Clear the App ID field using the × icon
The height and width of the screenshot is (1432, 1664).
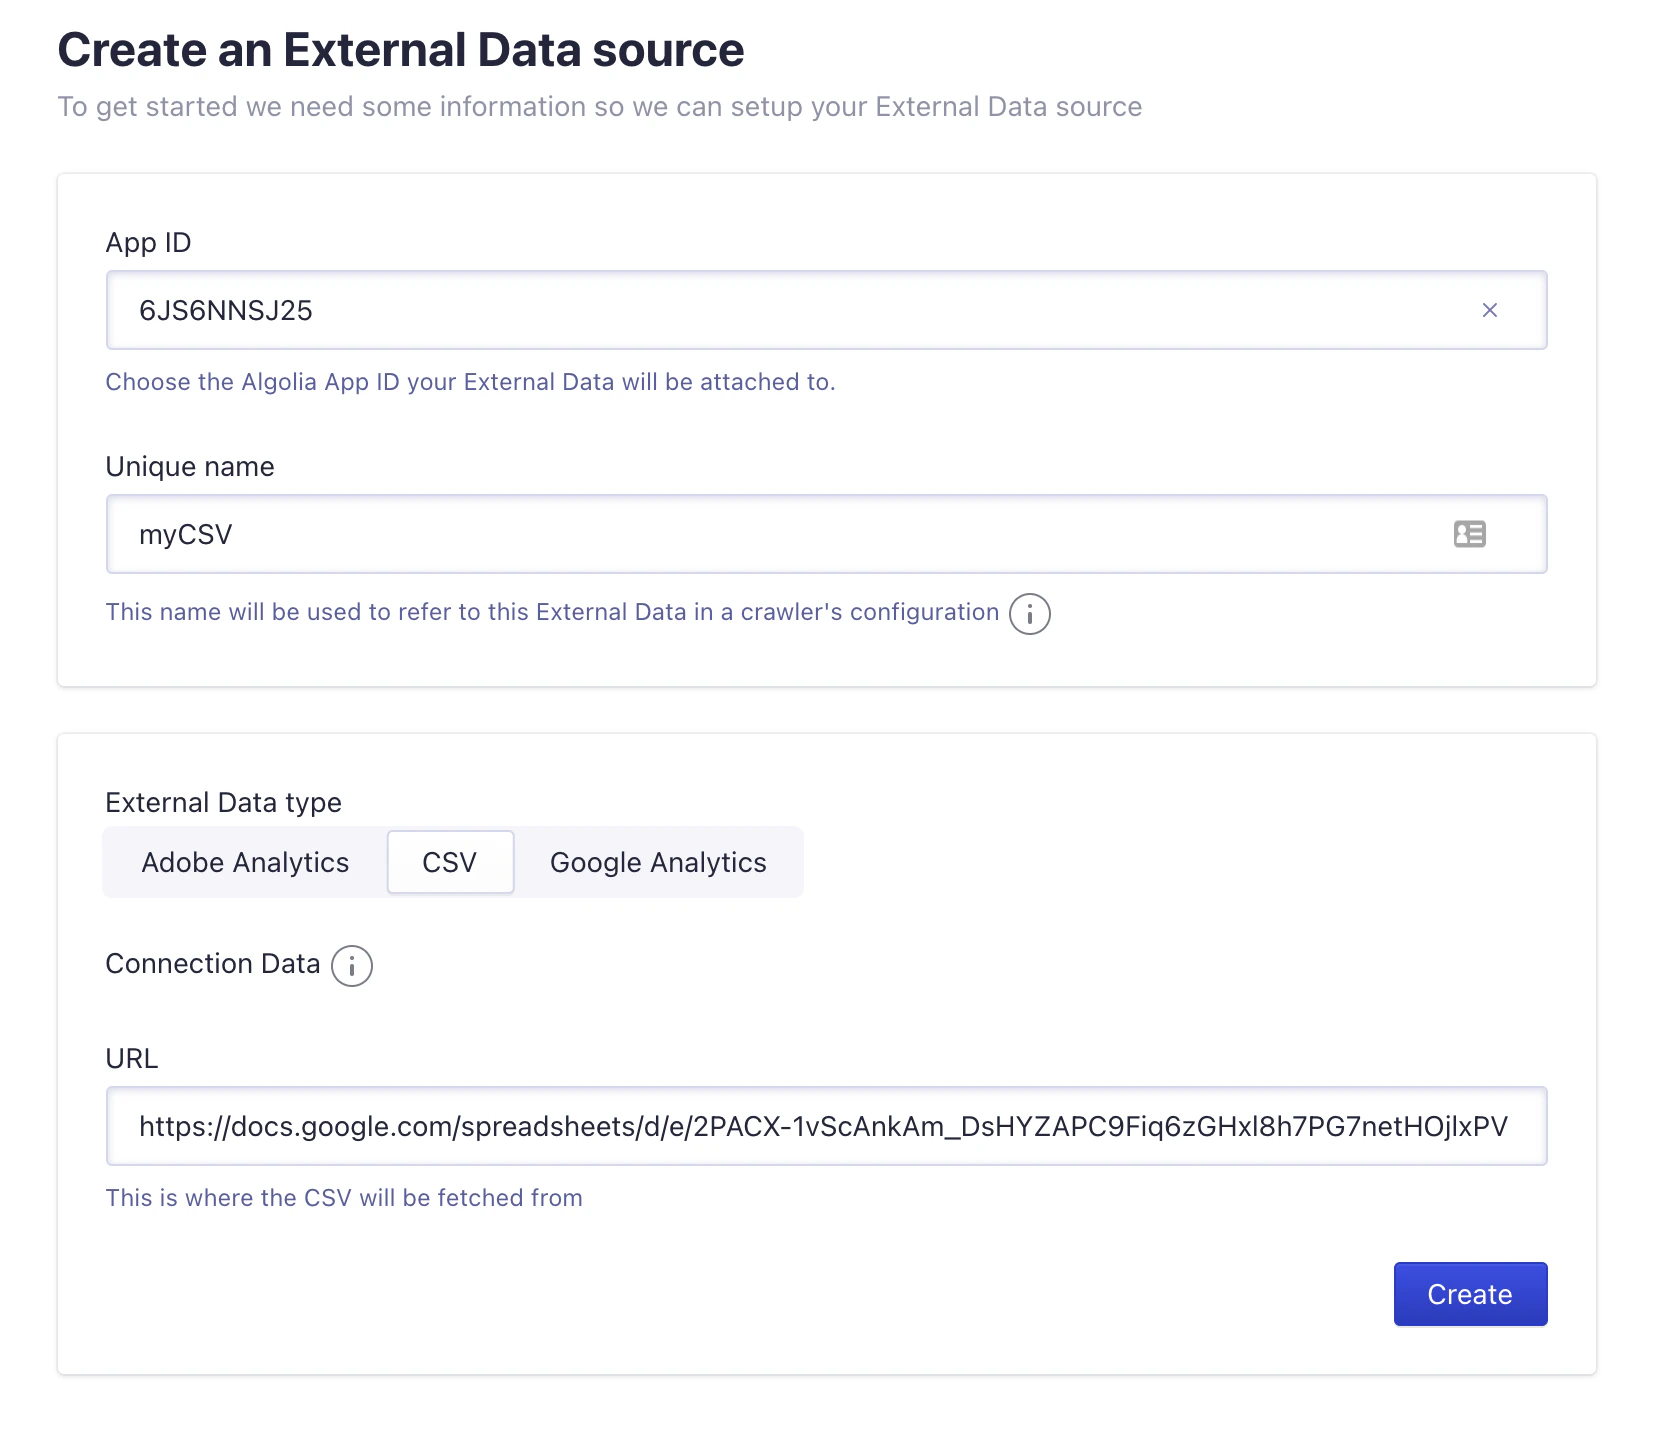point(1491,310)
